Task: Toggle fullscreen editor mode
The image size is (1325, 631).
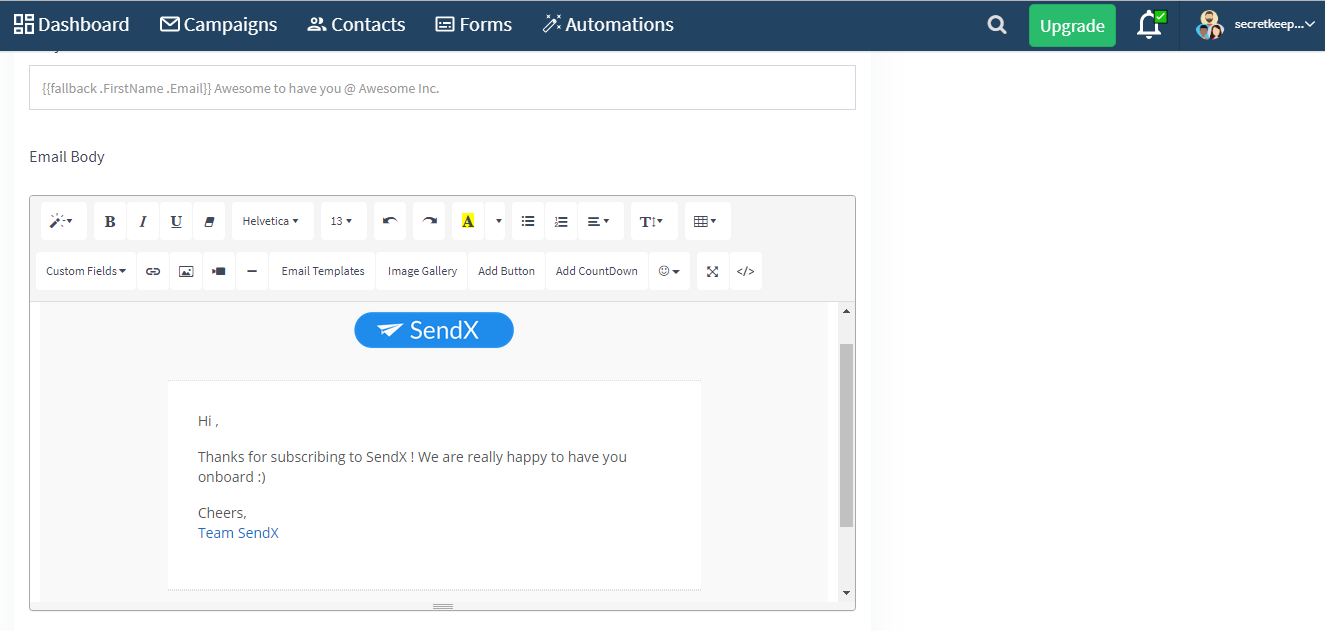Action: pos(713,271)
